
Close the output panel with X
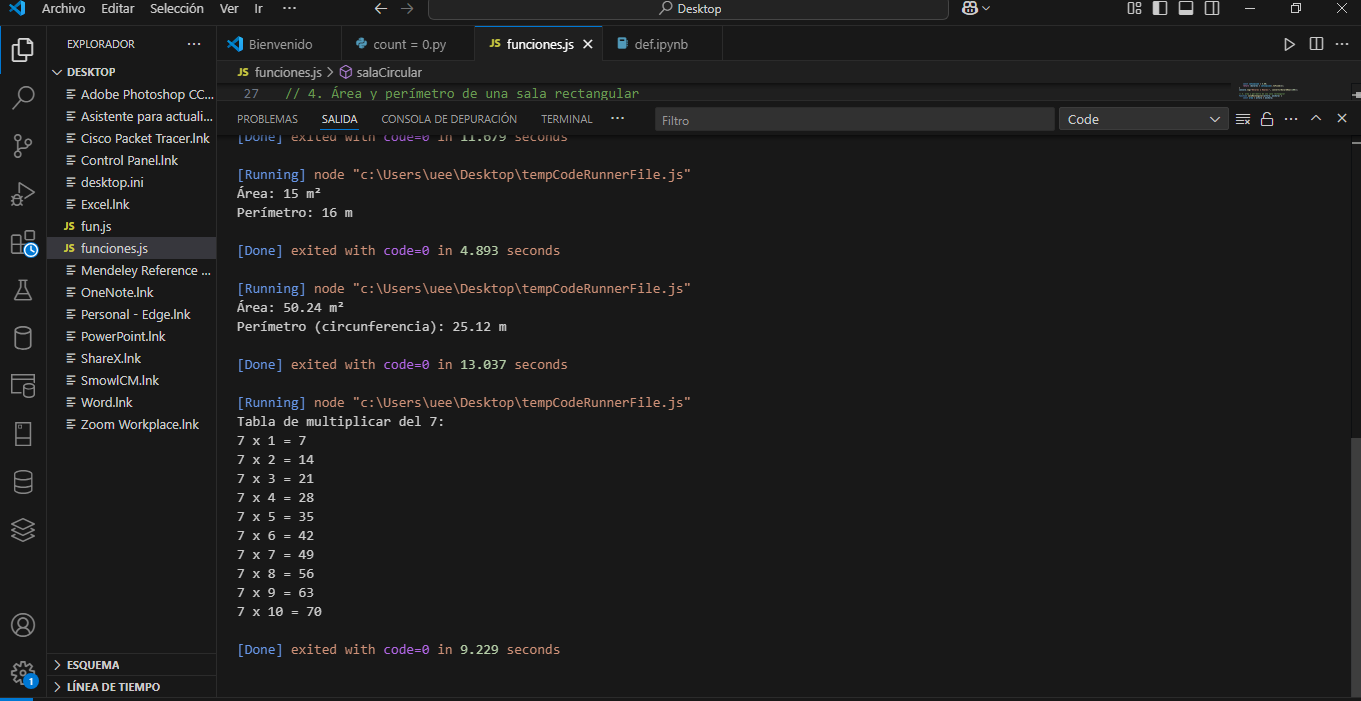tap(1340, 119)
